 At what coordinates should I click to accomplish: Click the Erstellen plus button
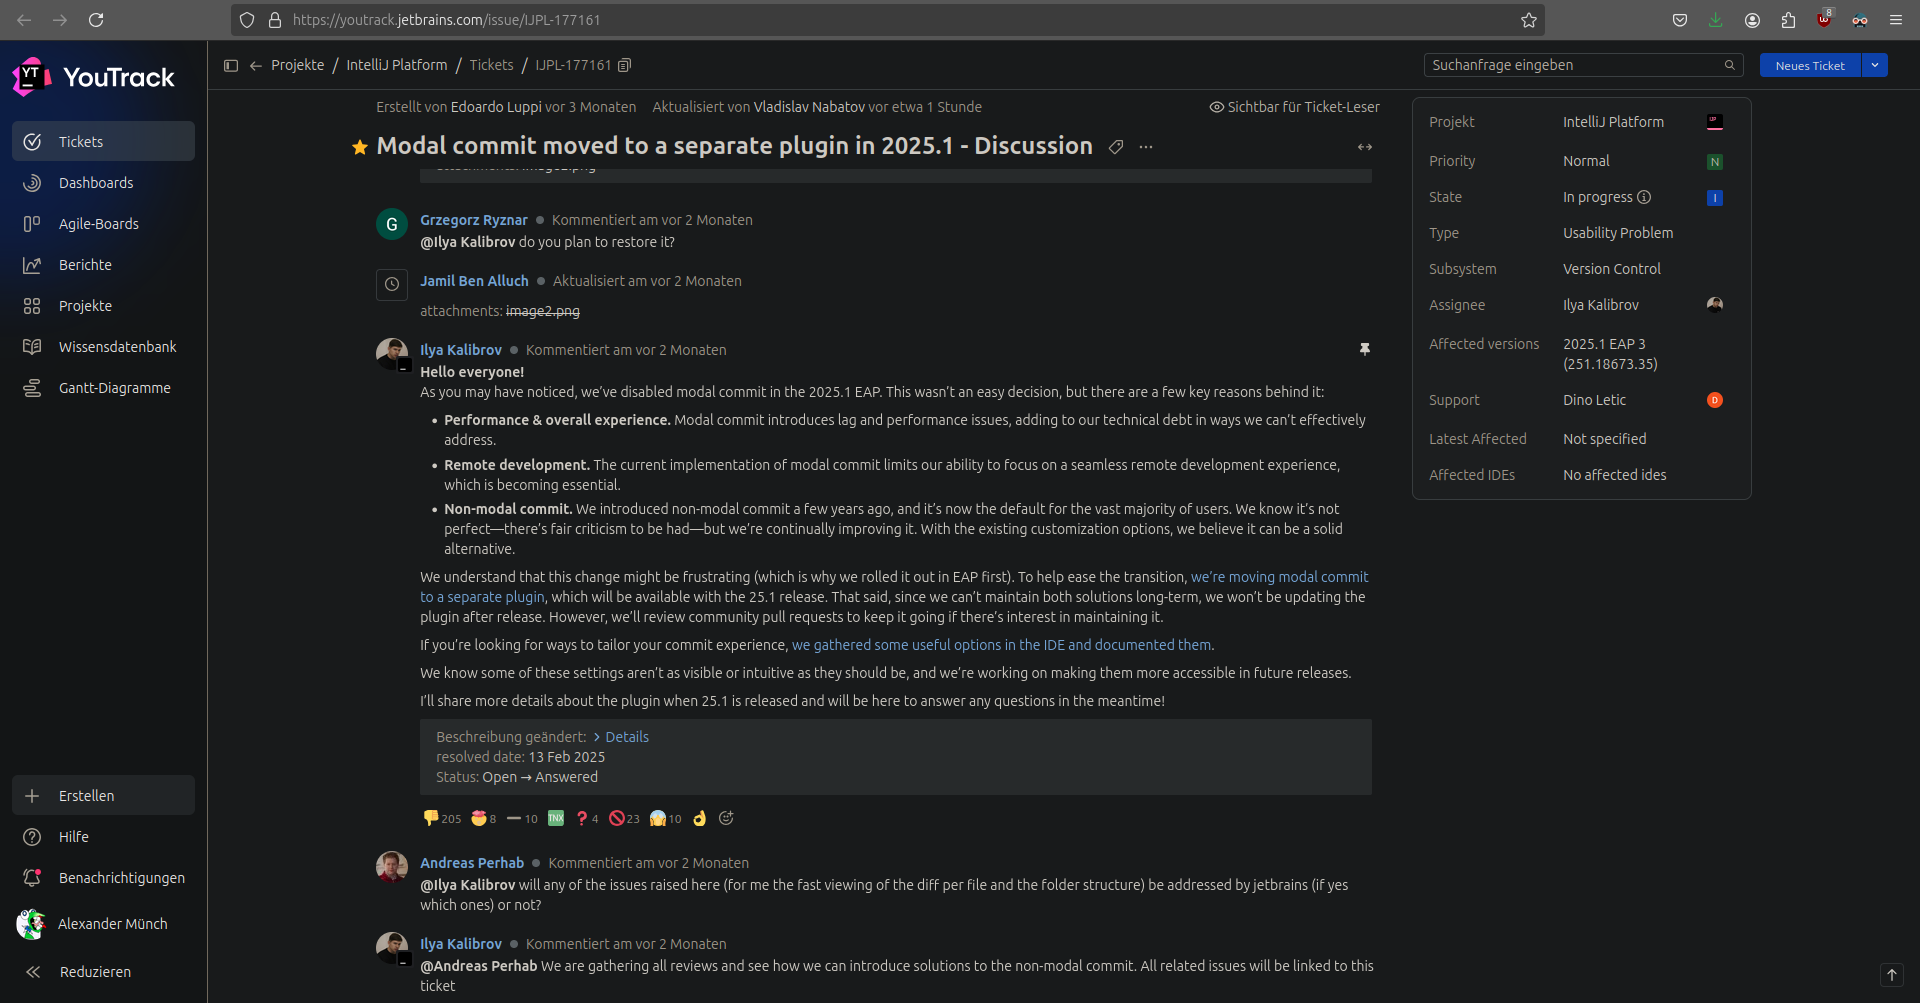[103, 796]
